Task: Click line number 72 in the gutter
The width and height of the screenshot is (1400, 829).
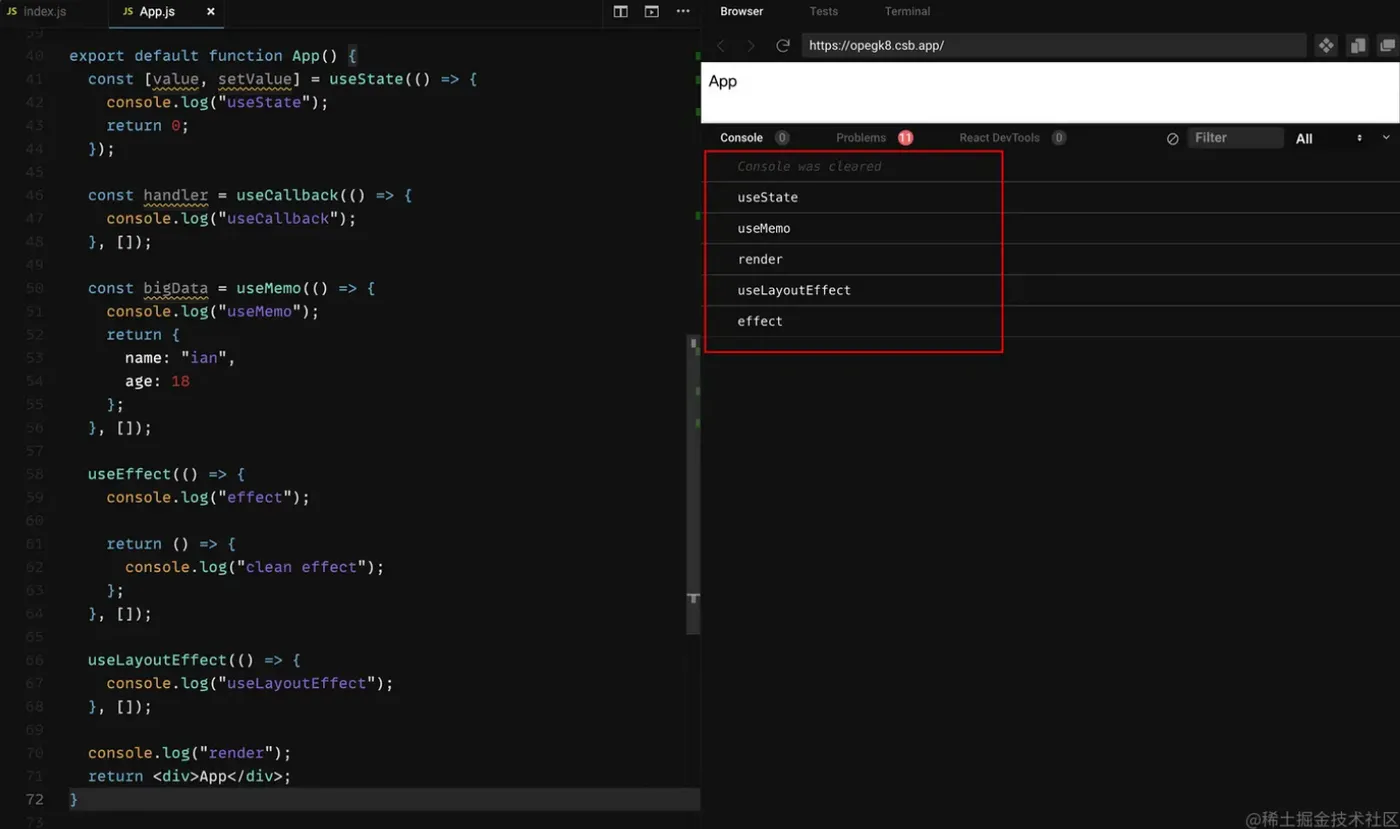Action: (34, 799)
